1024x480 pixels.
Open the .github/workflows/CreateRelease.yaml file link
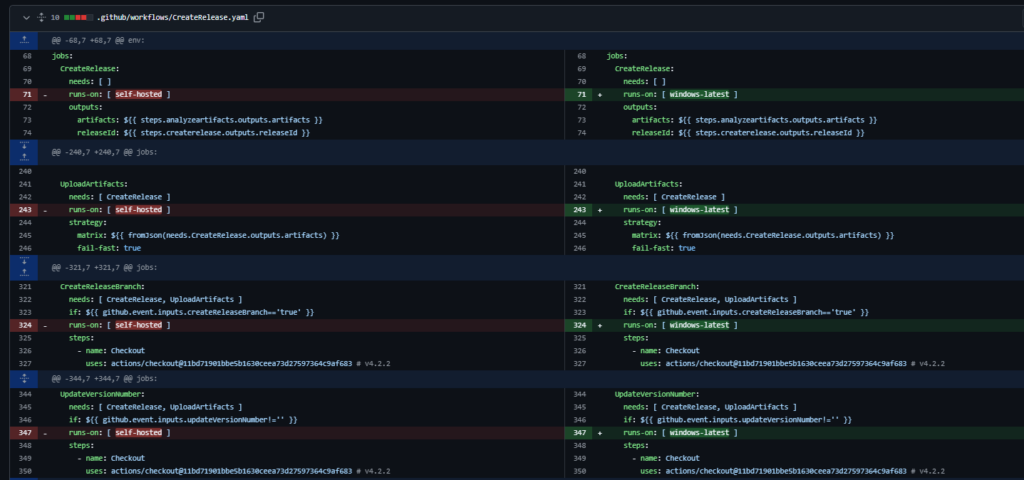[172, 18]
